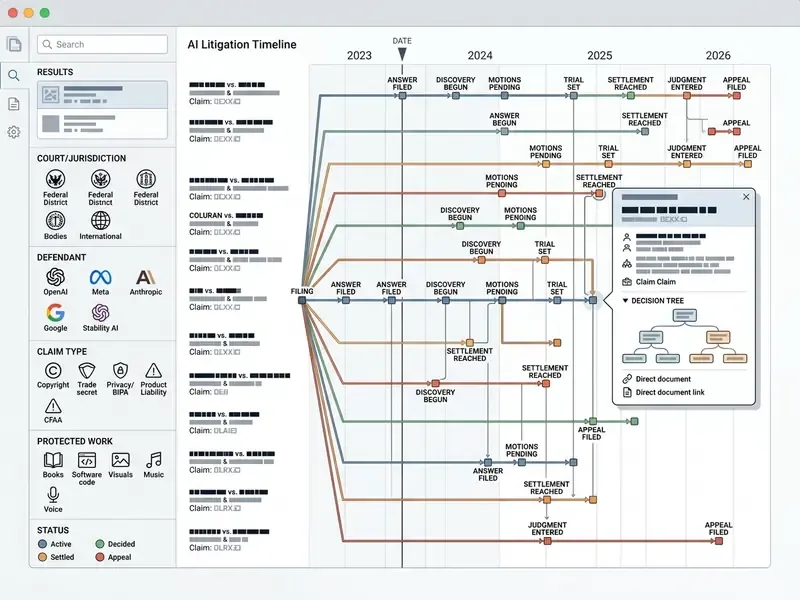Viewport: 800px width, 600px height.
Task: Filter protected work by Music
Action: (154, 465)
